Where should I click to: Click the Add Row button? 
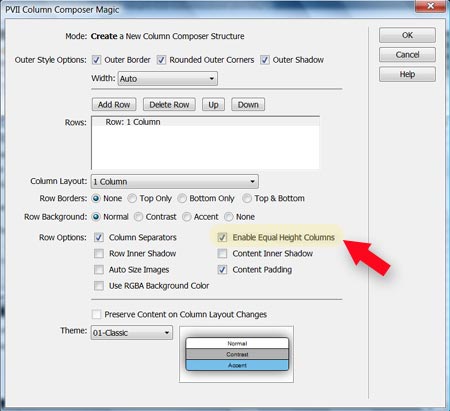click(114, 105)
